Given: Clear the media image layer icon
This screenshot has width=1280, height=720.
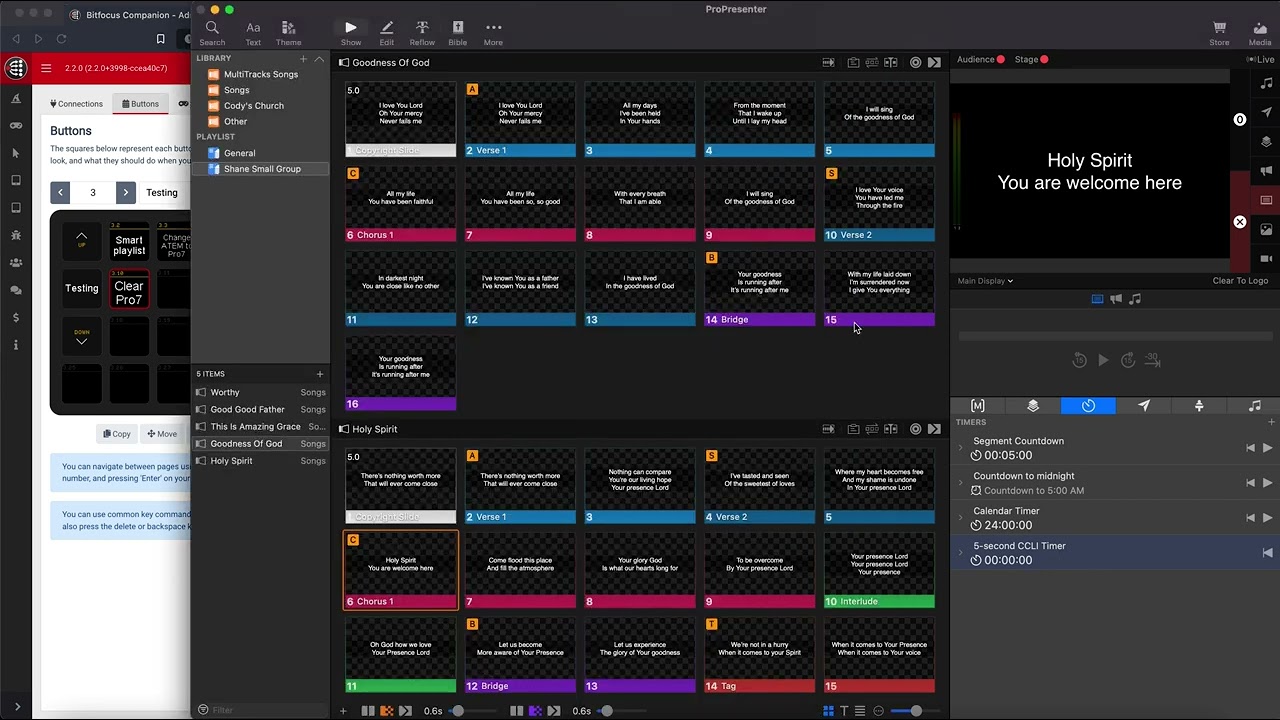Looking at the screenshot, I should [1266, 230].
